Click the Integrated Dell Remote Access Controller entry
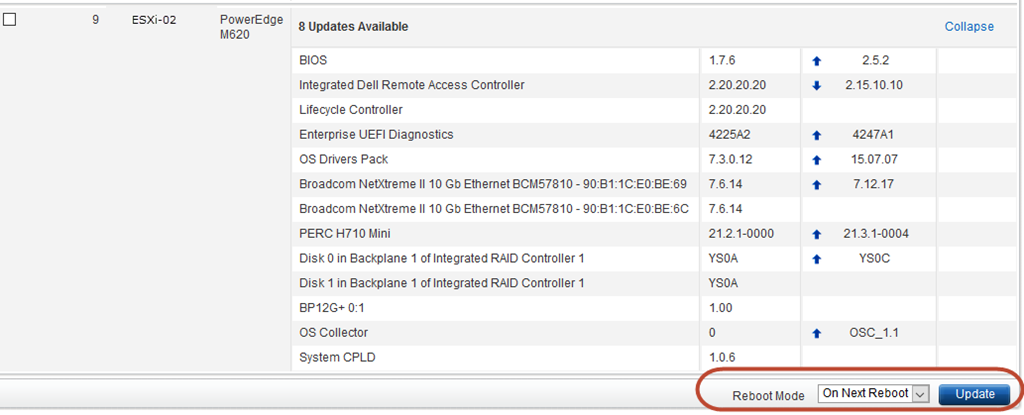Screen dimensions: 1024x415 [411, 85]
